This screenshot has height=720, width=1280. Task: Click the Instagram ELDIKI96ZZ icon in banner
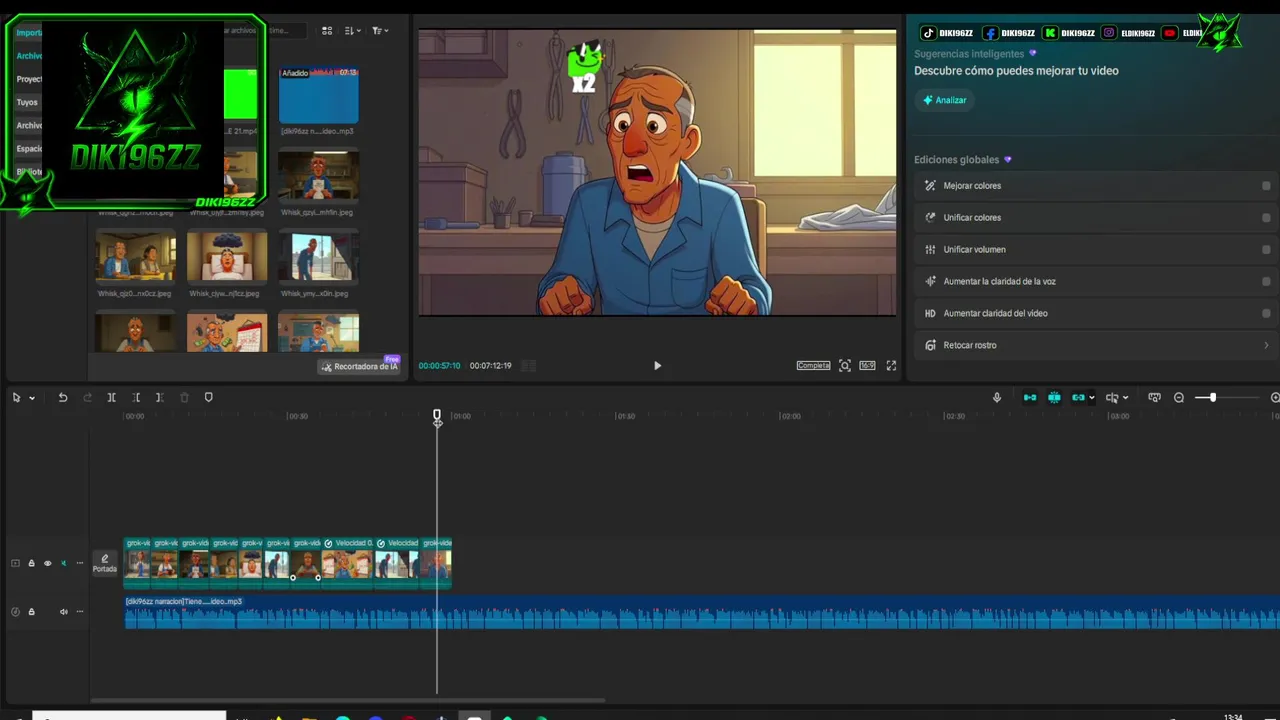click(1109, 33)
